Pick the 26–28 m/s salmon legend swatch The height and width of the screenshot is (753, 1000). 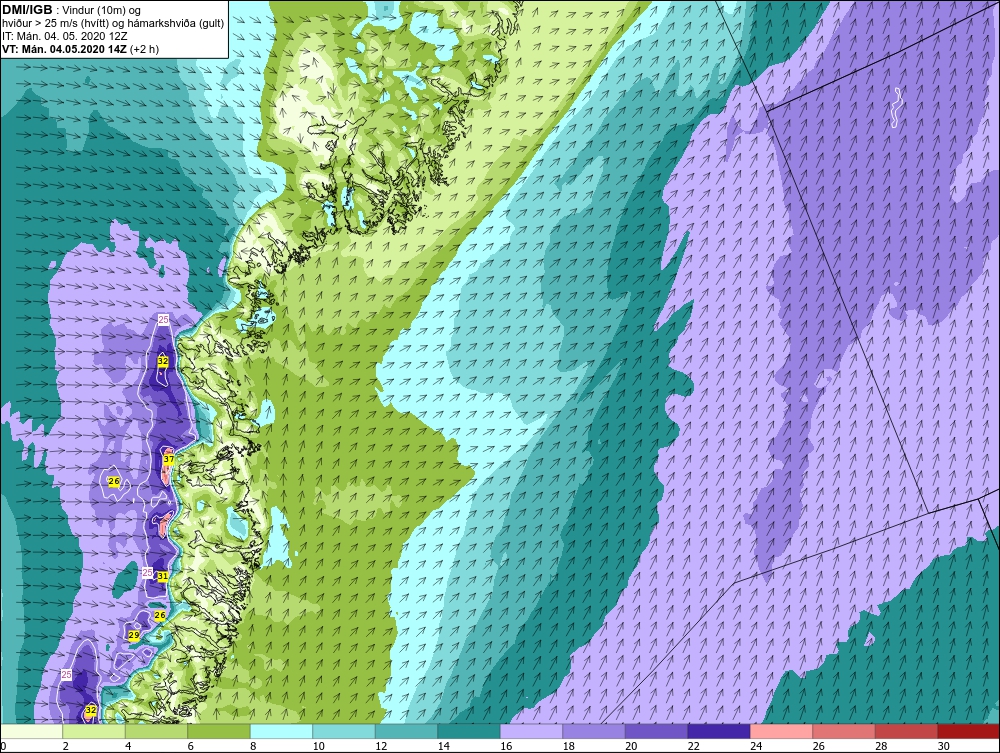coord(844,731)
